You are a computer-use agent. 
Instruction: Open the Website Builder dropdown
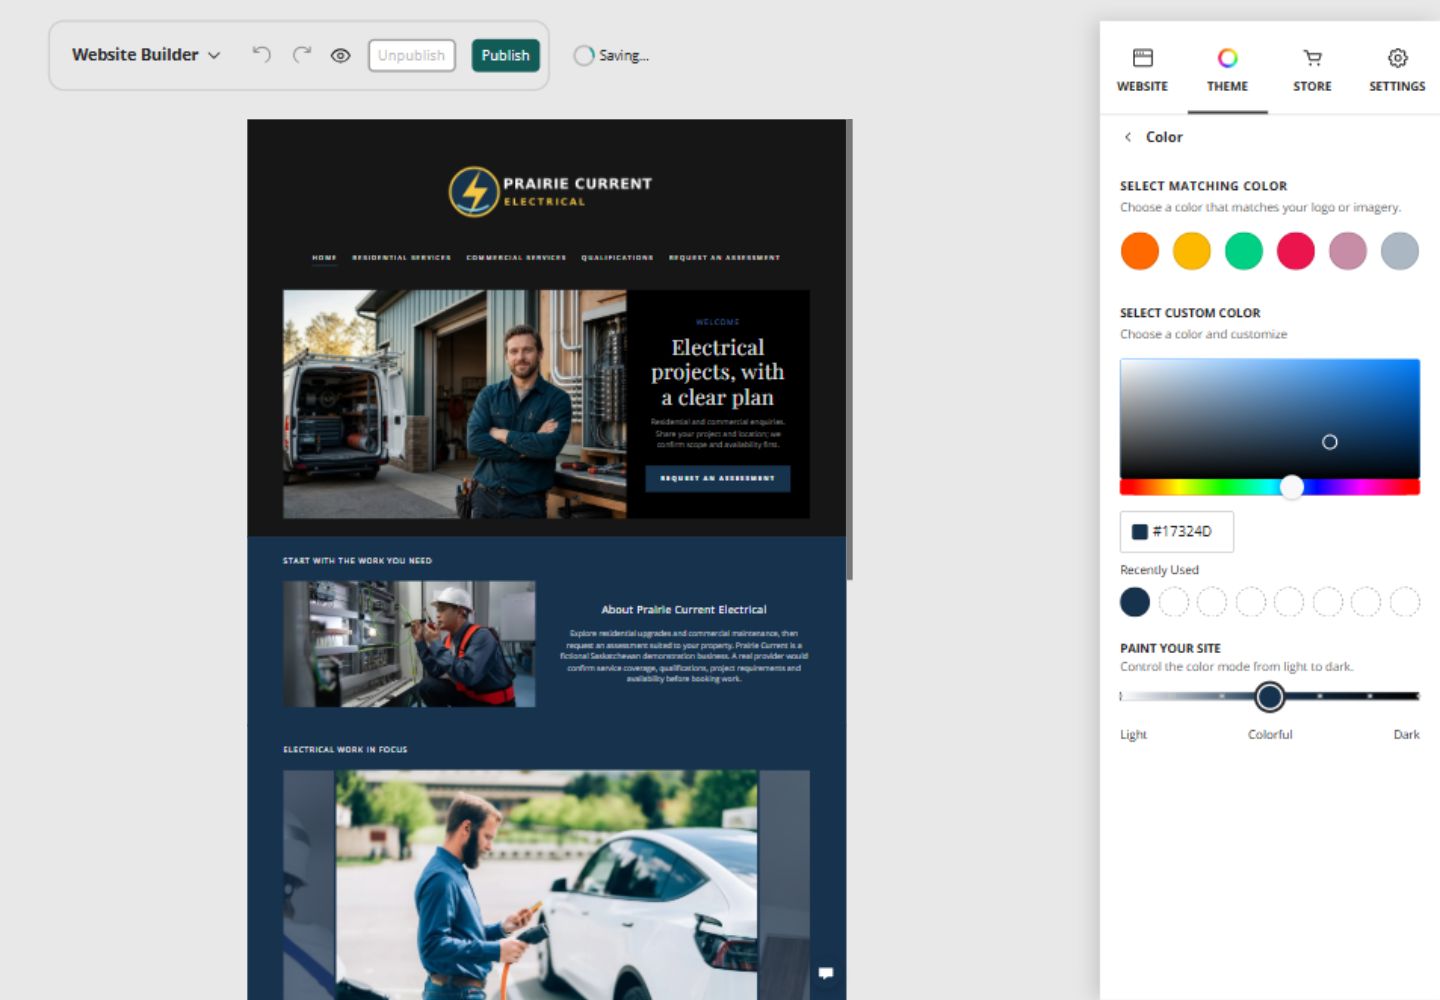click(146, 55)
